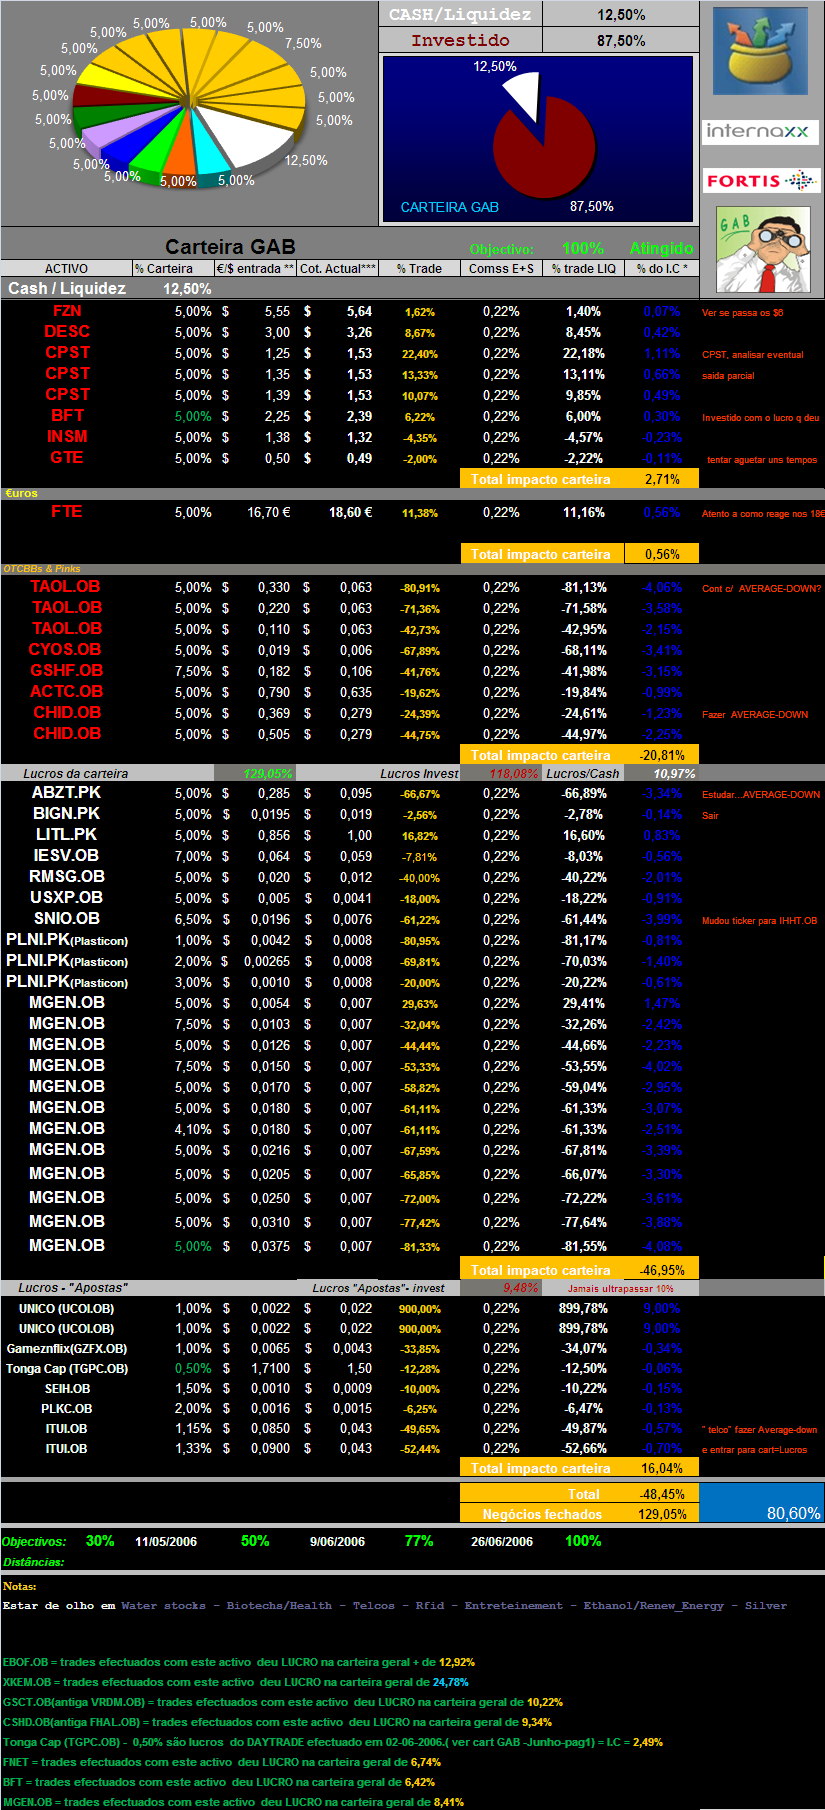Viewport: 825px width, 1810px height.
Task: Select the LITL.PK ticker cell
Action: click(x=67, y=835)
